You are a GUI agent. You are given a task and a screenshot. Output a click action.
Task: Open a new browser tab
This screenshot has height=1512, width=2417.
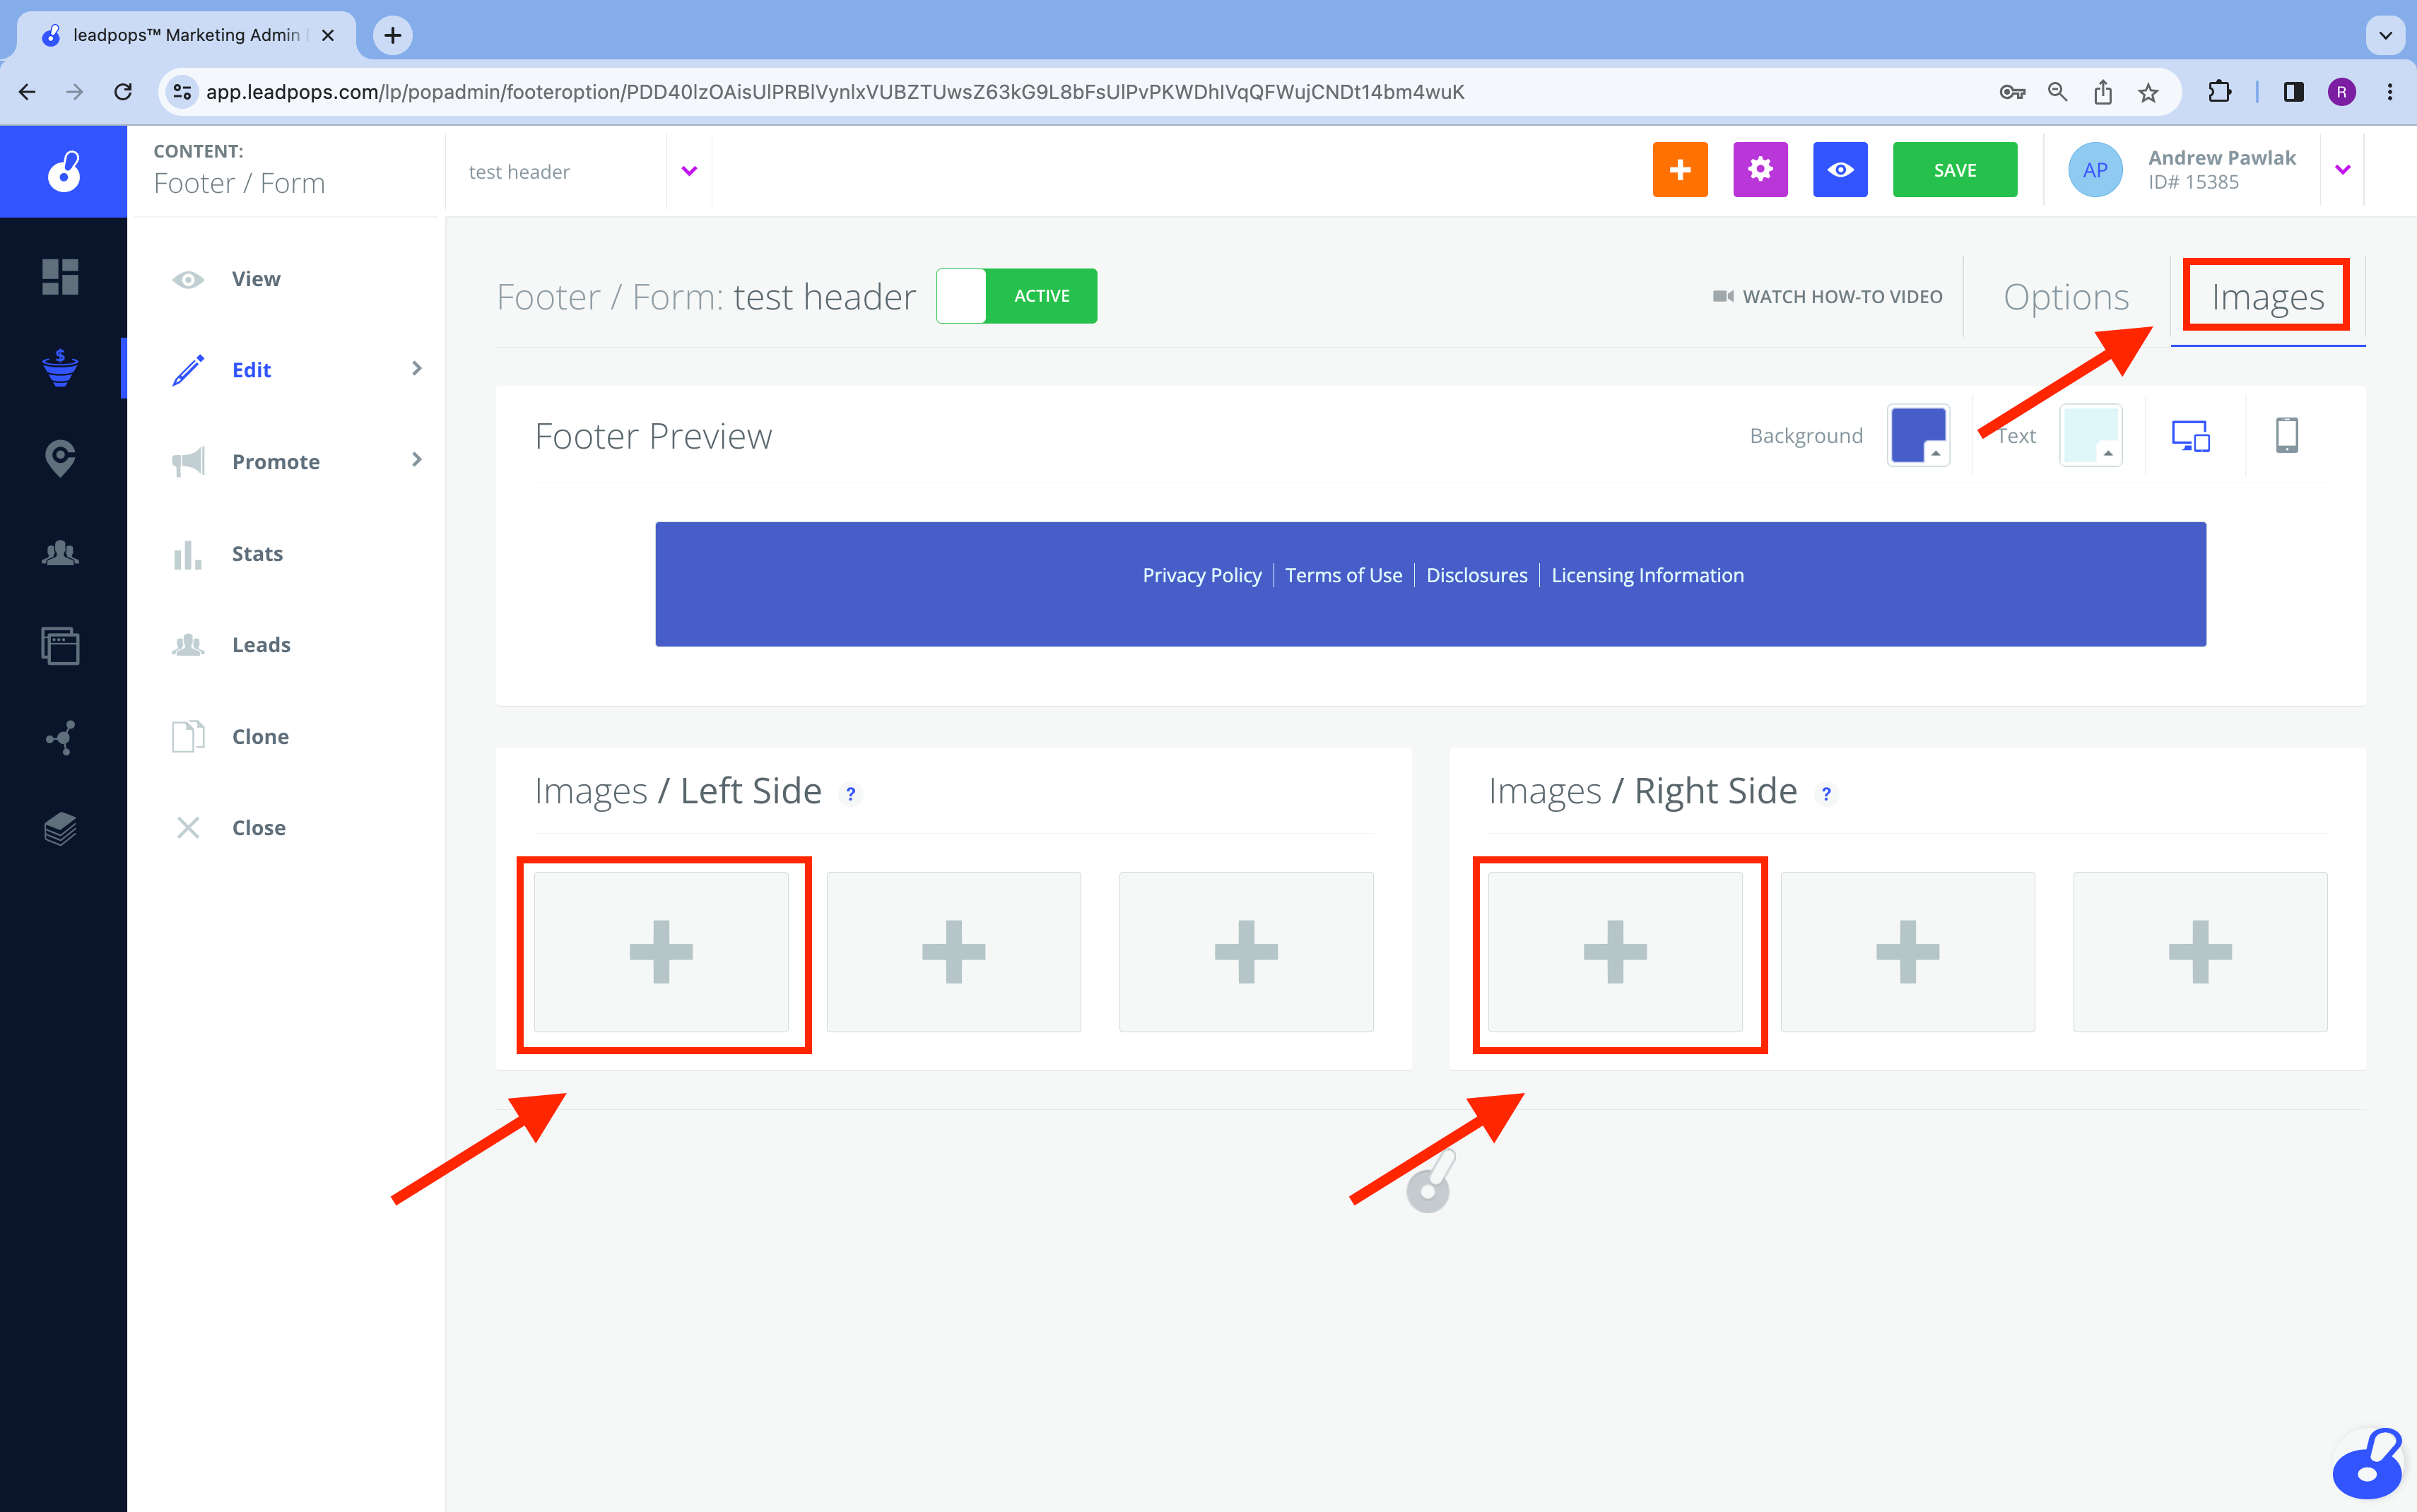(393, 36)
